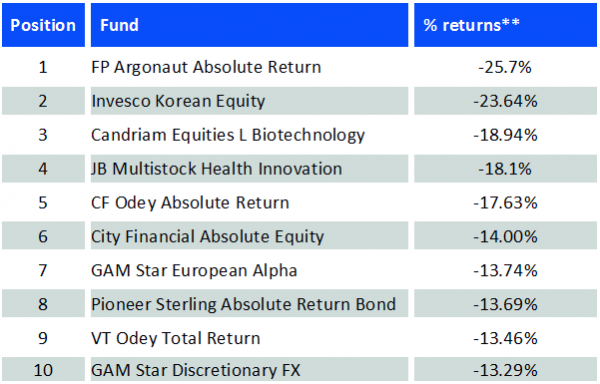
Task: Select position number 10 cell
Action: pyautogui.click(x=43, y=370)
